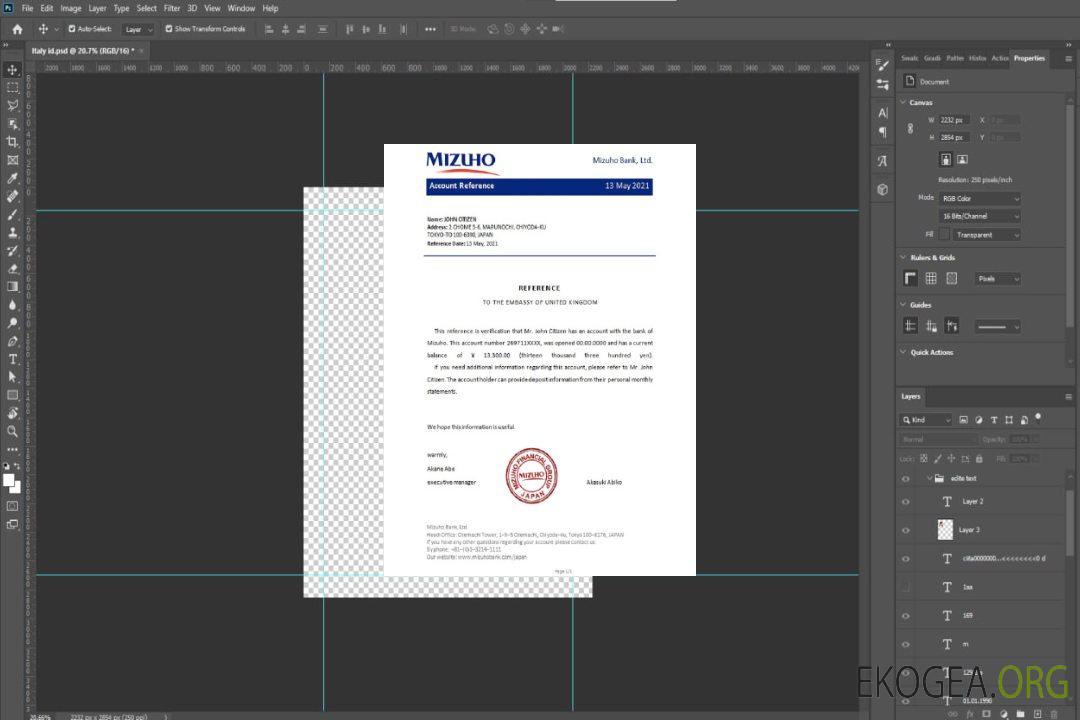
Task: Select the Rectangular Marquee tool
Action: 12,88
